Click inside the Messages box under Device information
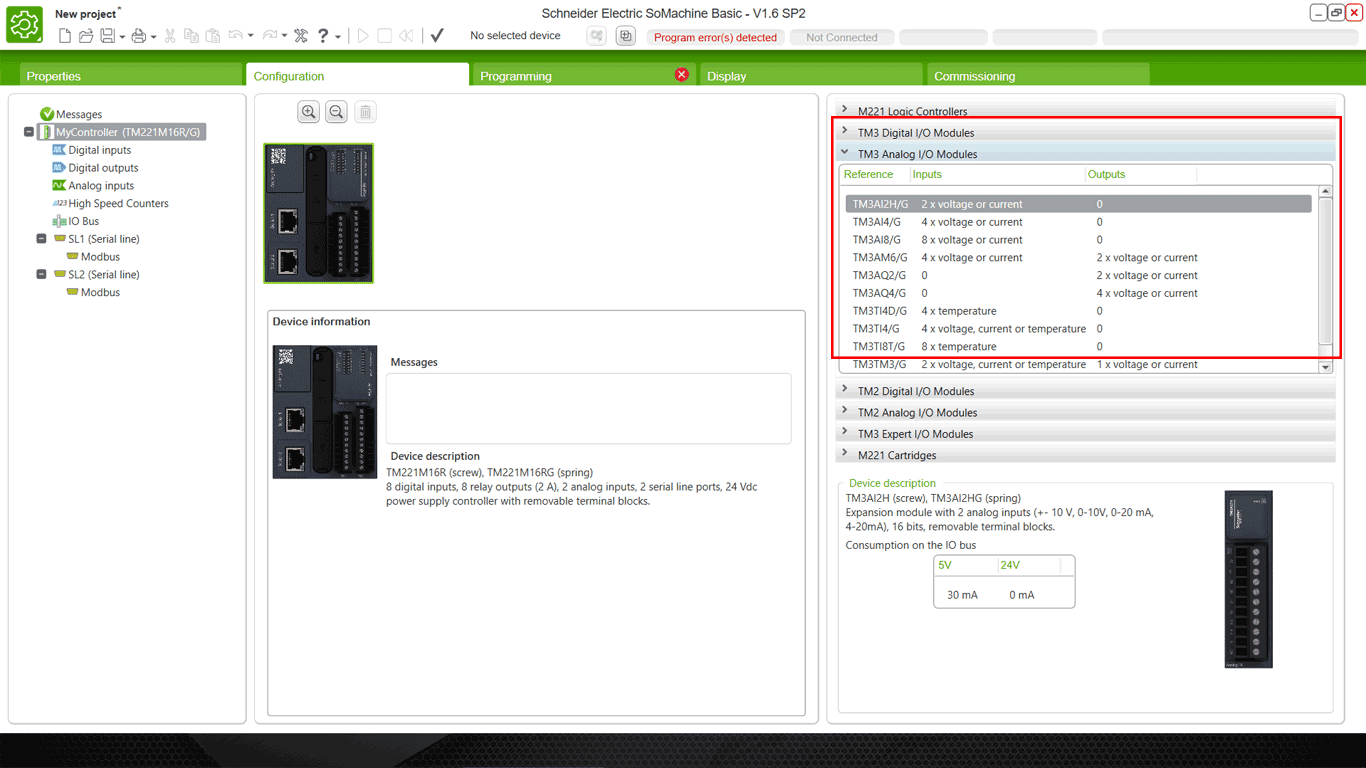This screenshot has height=768, width=1366. click(589, 408)
